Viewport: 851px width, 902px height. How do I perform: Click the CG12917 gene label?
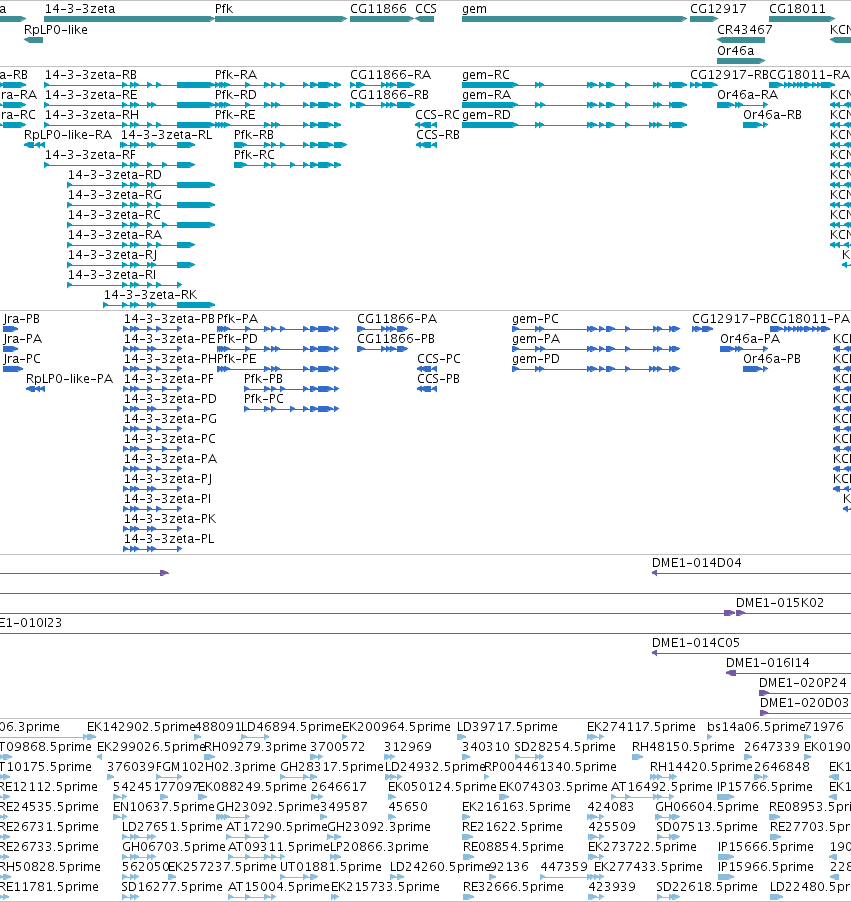(718, 9)
